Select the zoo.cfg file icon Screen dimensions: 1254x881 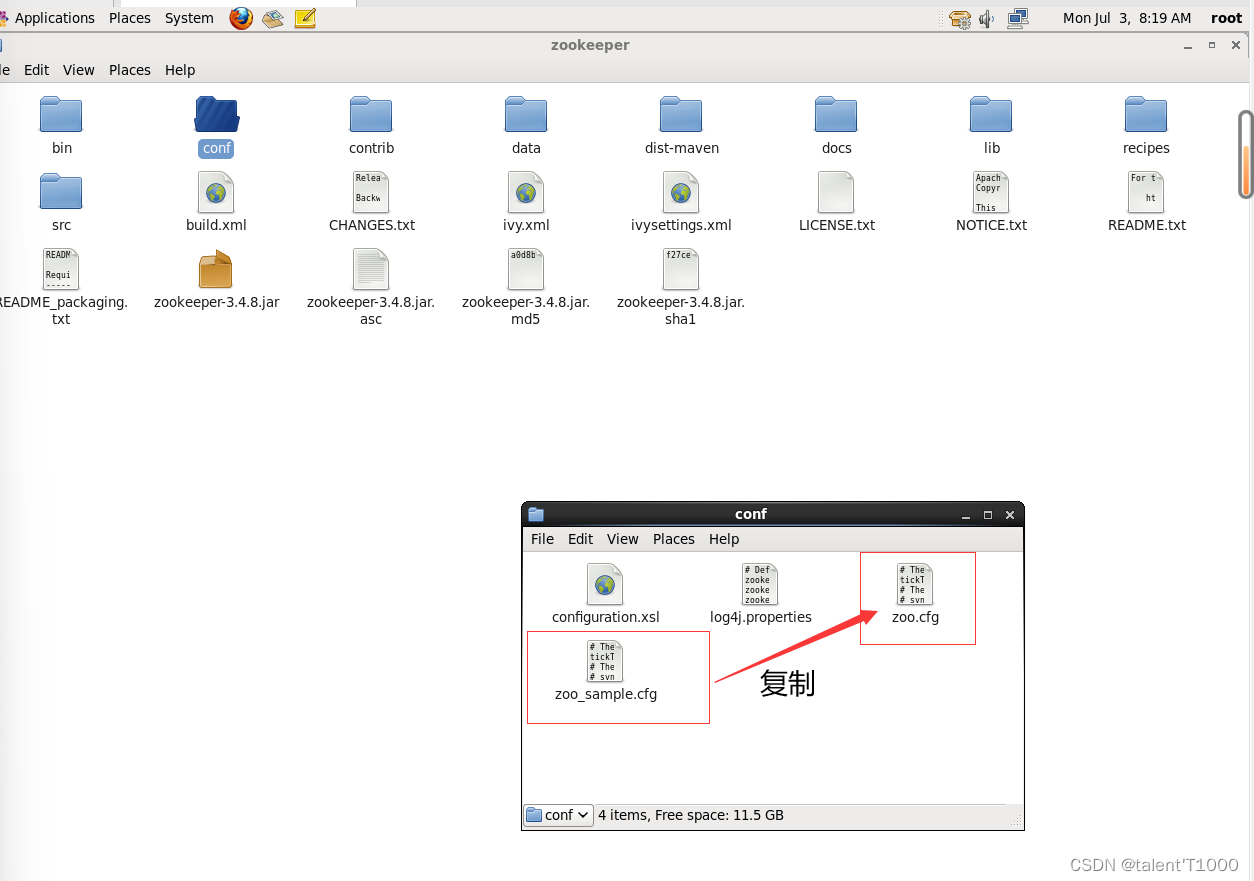click(x=915, y=584)
